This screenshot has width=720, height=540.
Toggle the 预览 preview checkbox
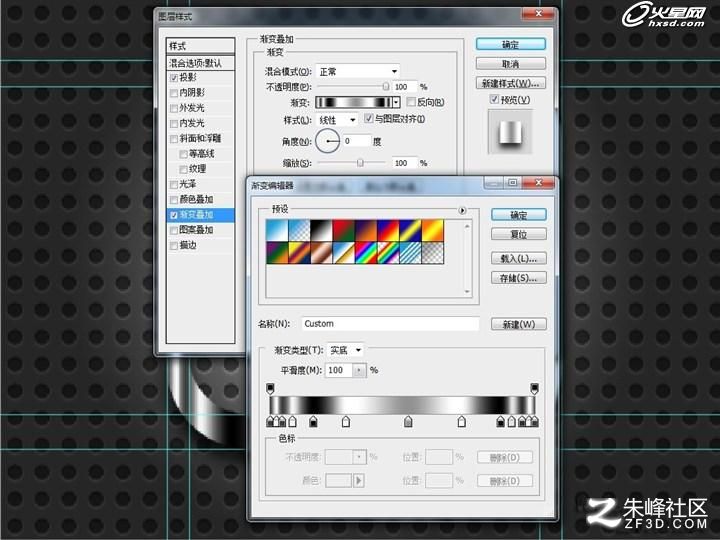(x=494, y=99)
